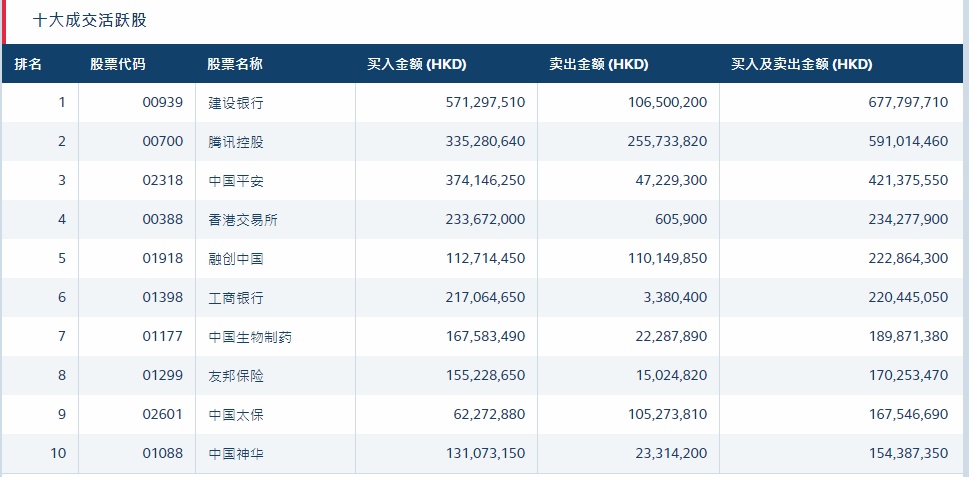Click total amount 421,375,550
The height and width of the screenshot is (477, 969).
click(908, 180)
